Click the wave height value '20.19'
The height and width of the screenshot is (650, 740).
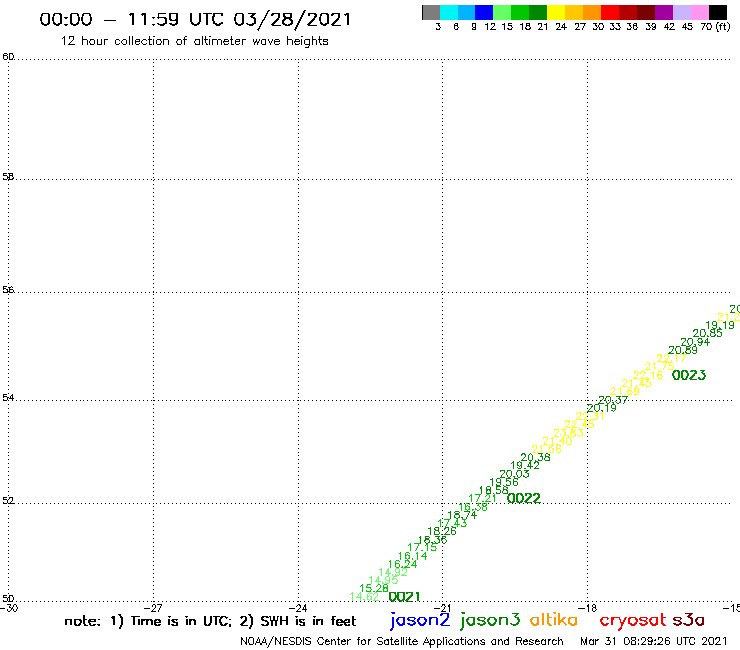602,408
